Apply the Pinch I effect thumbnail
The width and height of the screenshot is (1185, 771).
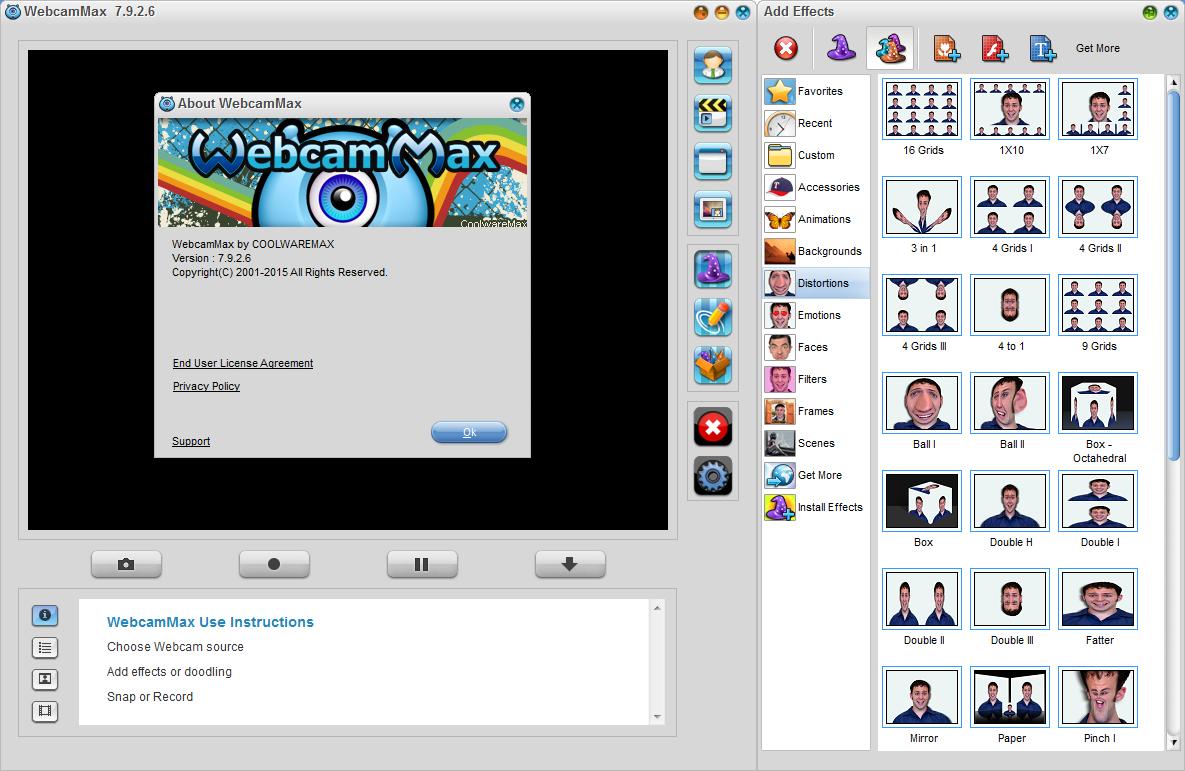(1098, 697)
